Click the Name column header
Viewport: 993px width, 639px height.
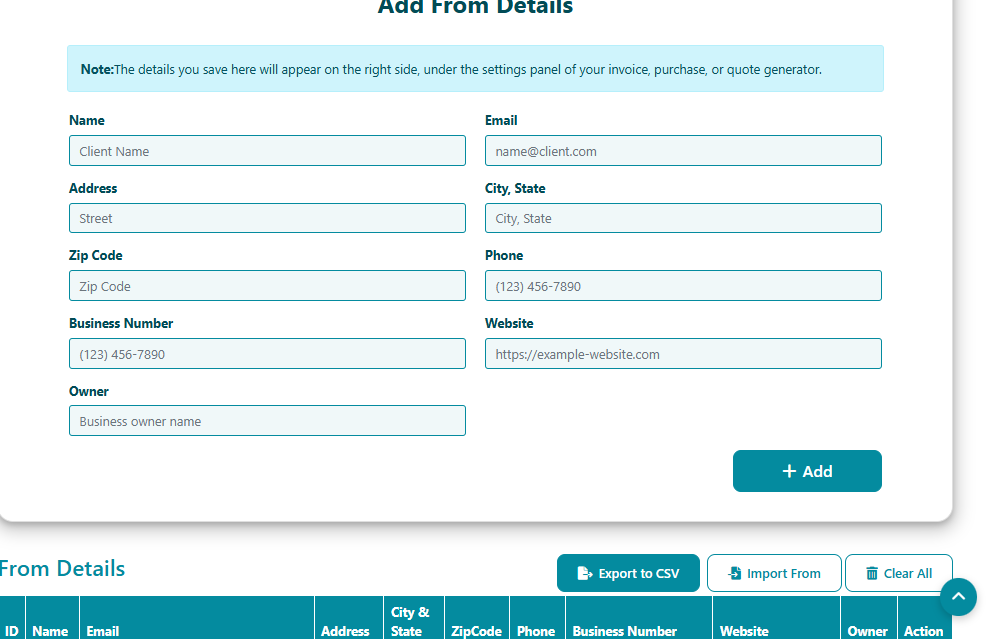(x=50, y=631)
